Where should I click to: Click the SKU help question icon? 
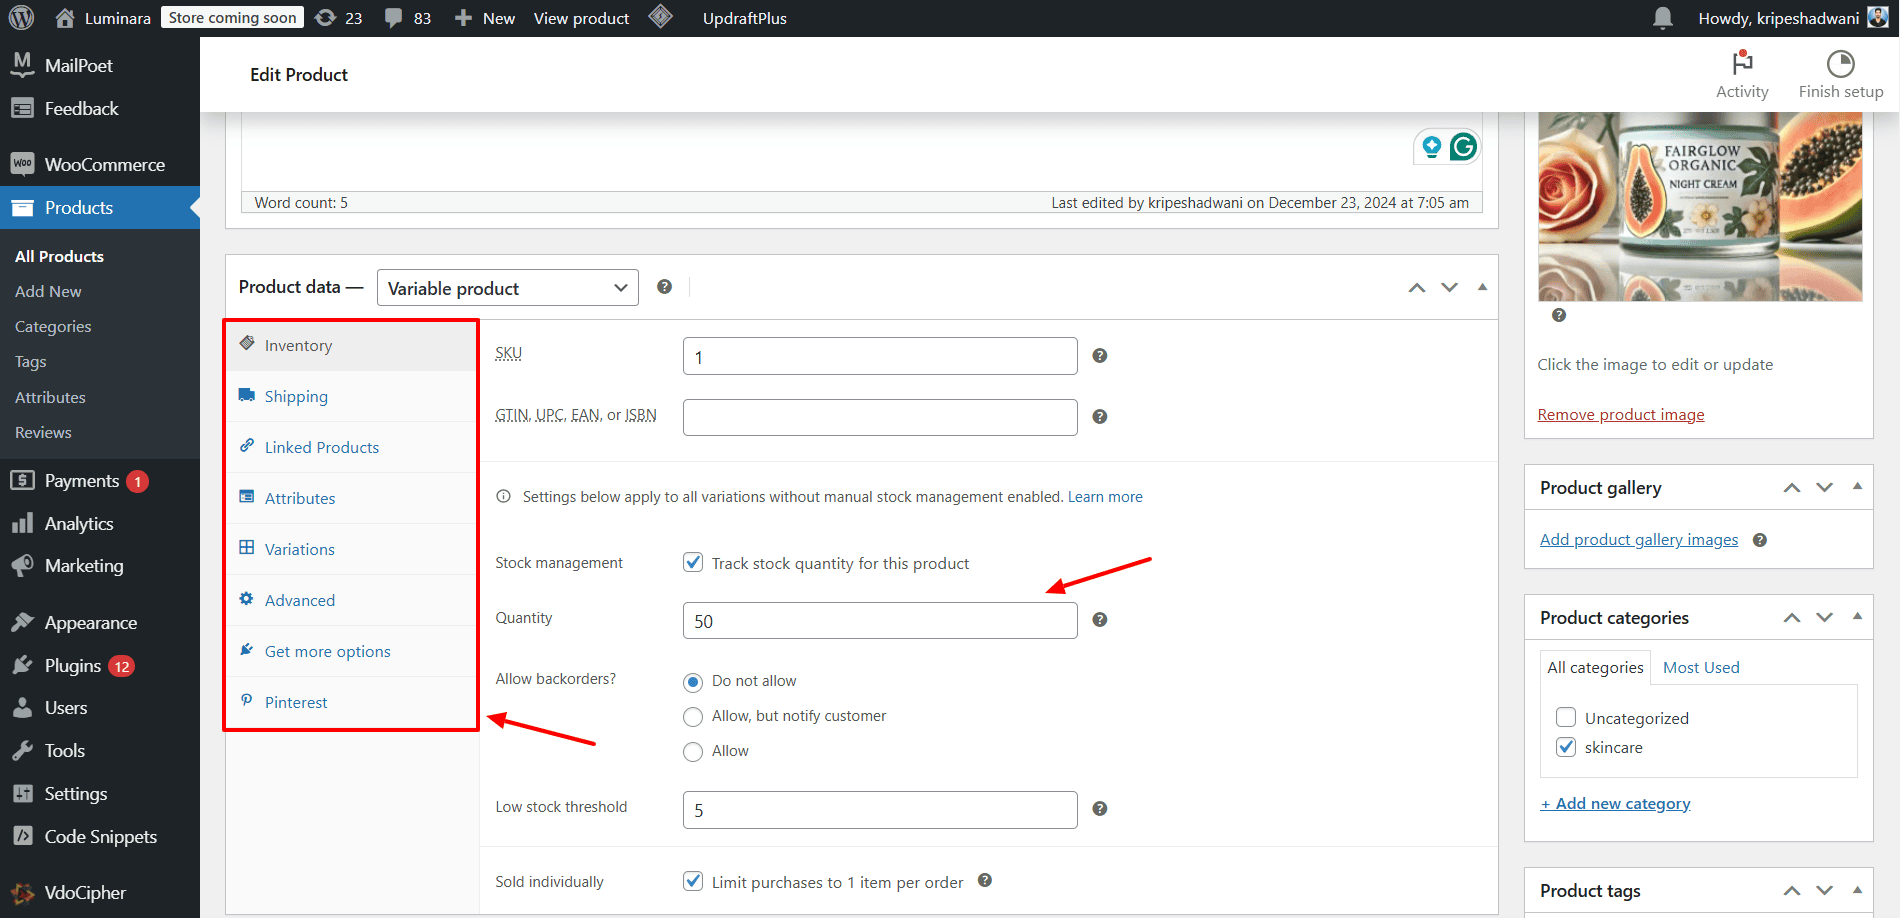point(1099,356)
